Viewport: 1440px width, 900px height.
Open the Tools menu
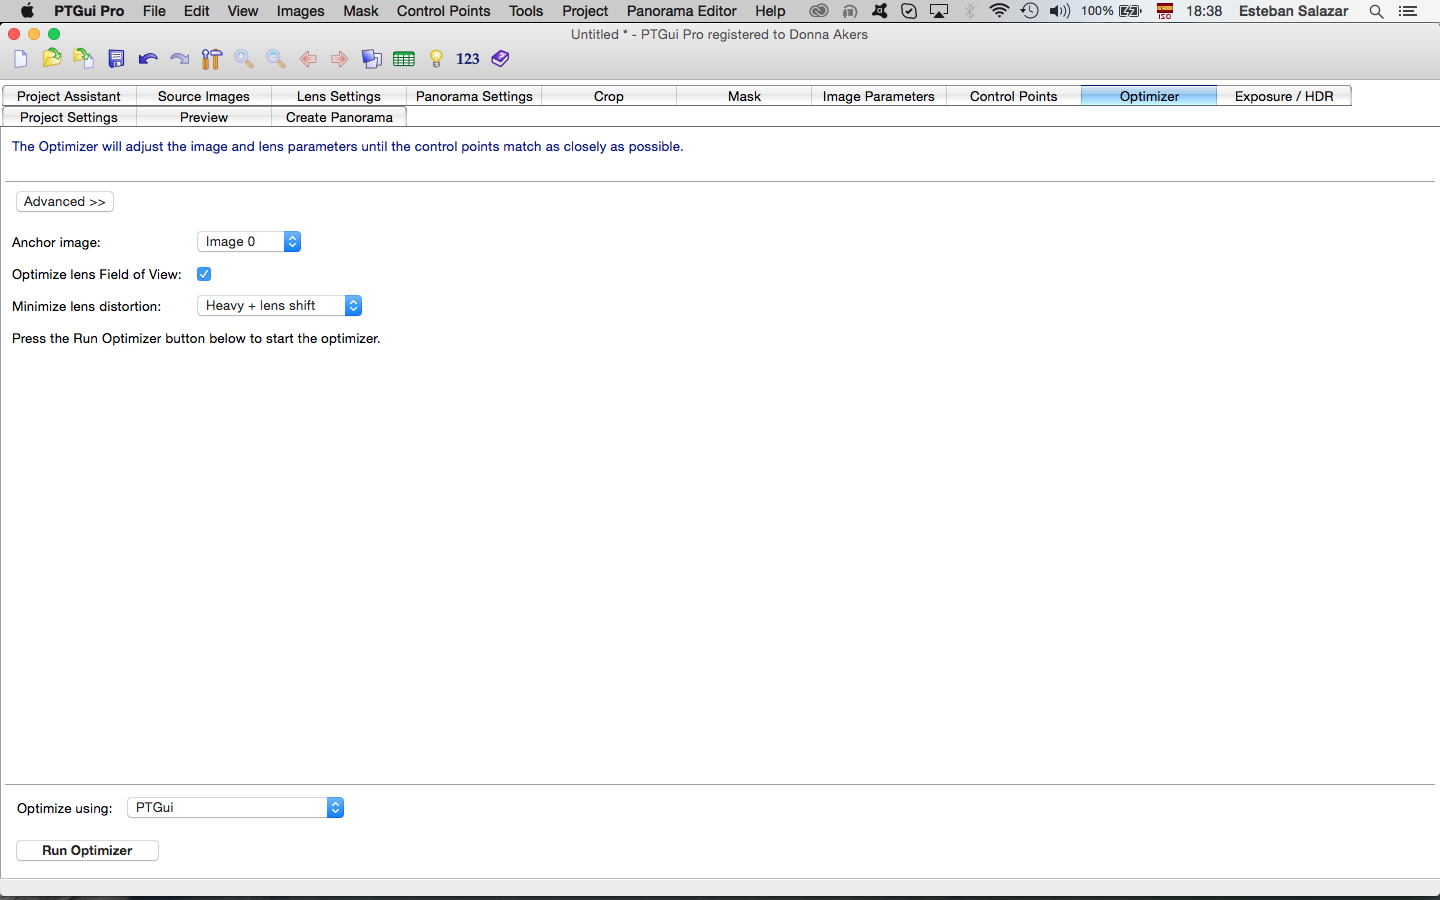click(x=526, y=11)
